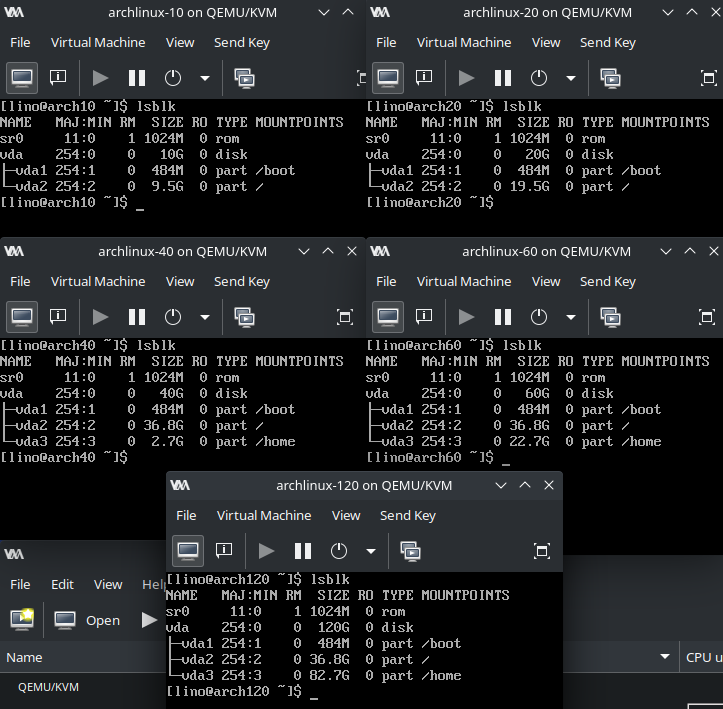The image size is (723, 709).
Task: Pause the archlinux-10 virtual machine
Action: point(137,78)
